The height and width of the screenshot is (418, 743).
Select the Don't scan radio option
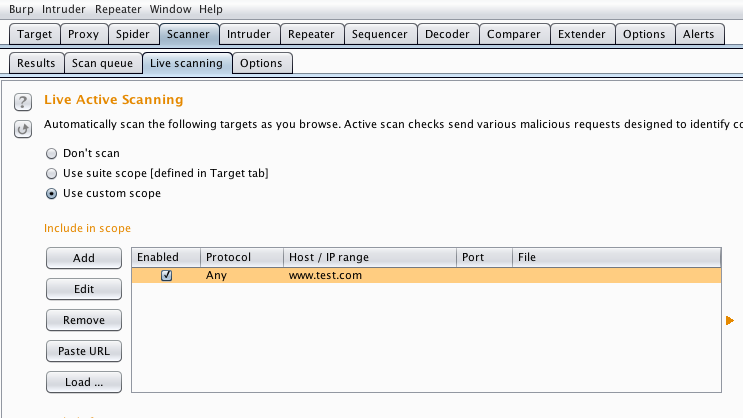coord(52,154)
